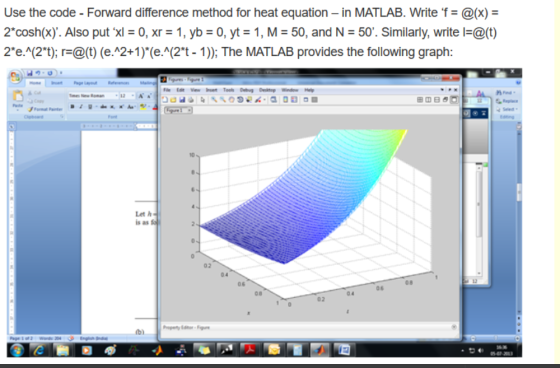Viewport: 560px width, 368px height.
Task: Switch to the References ribbon tab in Word
Action: click(x=118, y=83)
